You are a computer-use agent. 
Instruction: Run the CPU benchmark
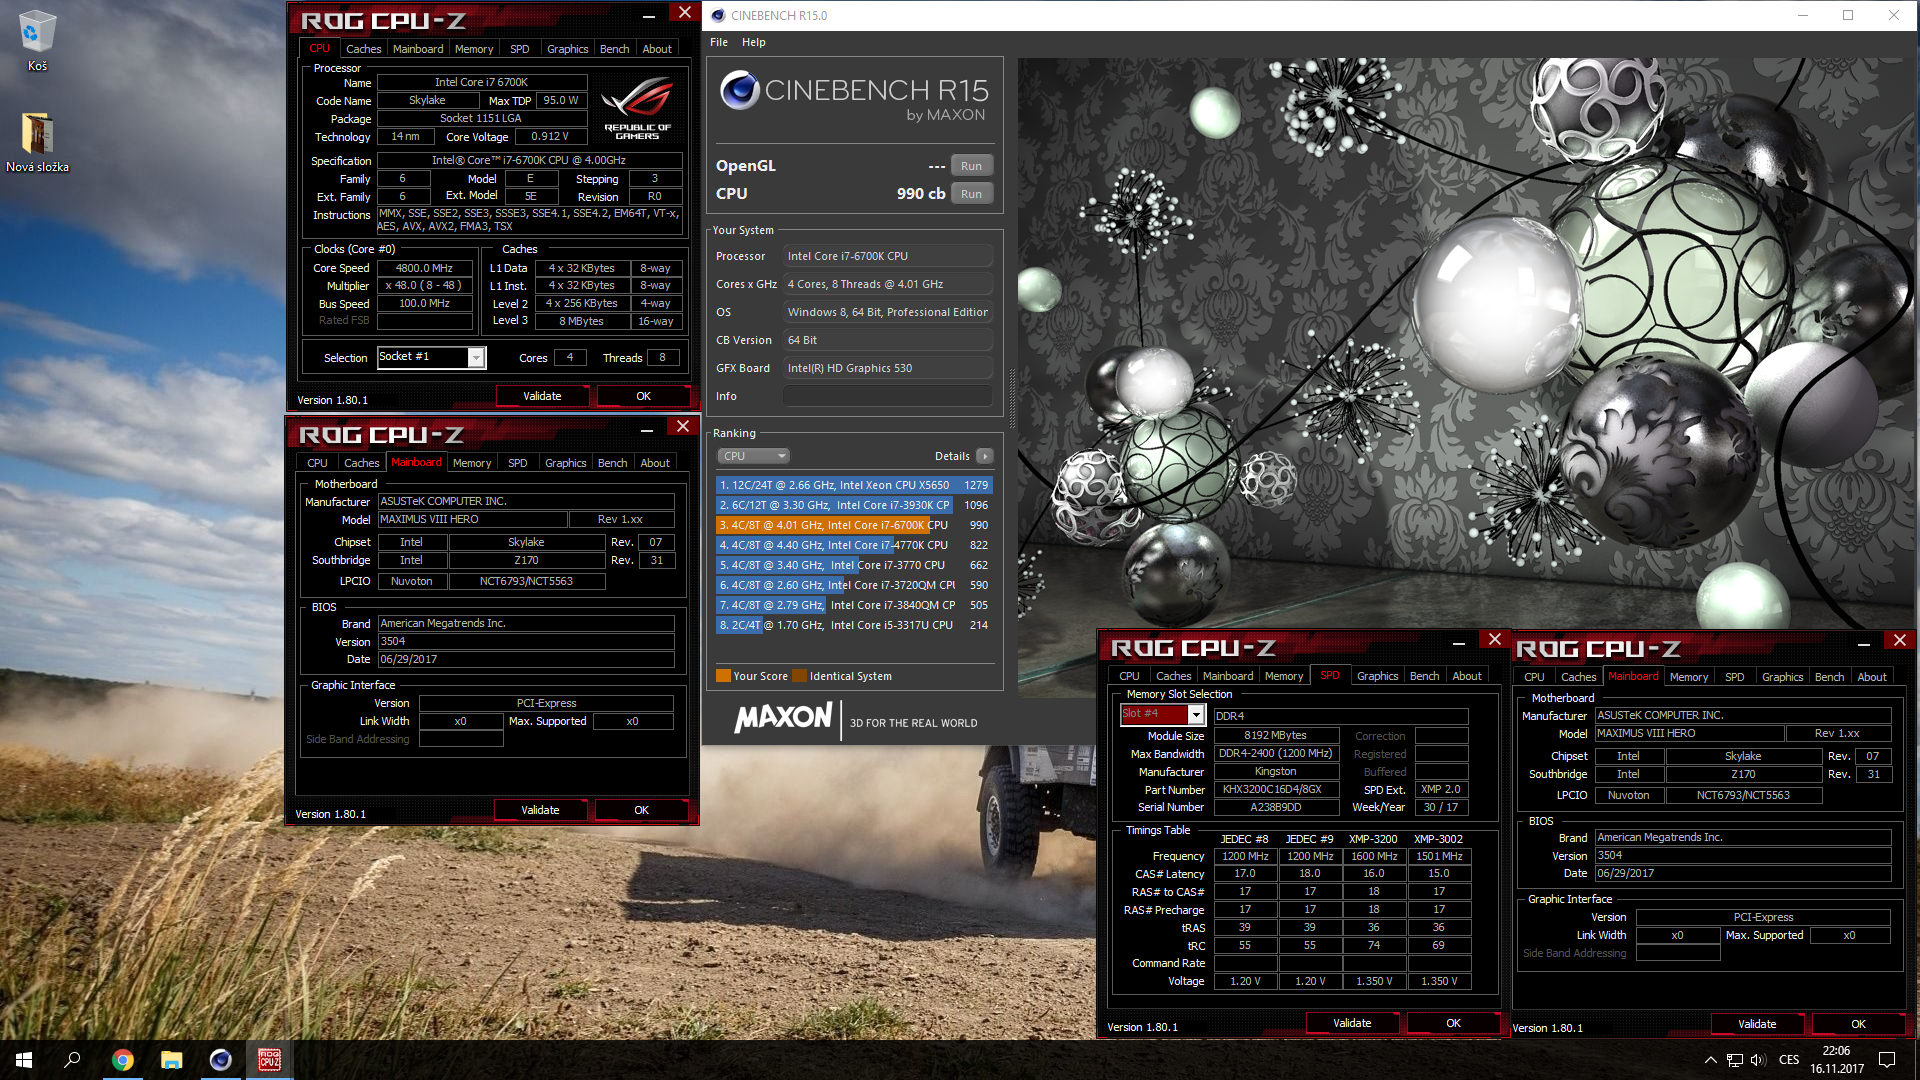coord(971,194)
